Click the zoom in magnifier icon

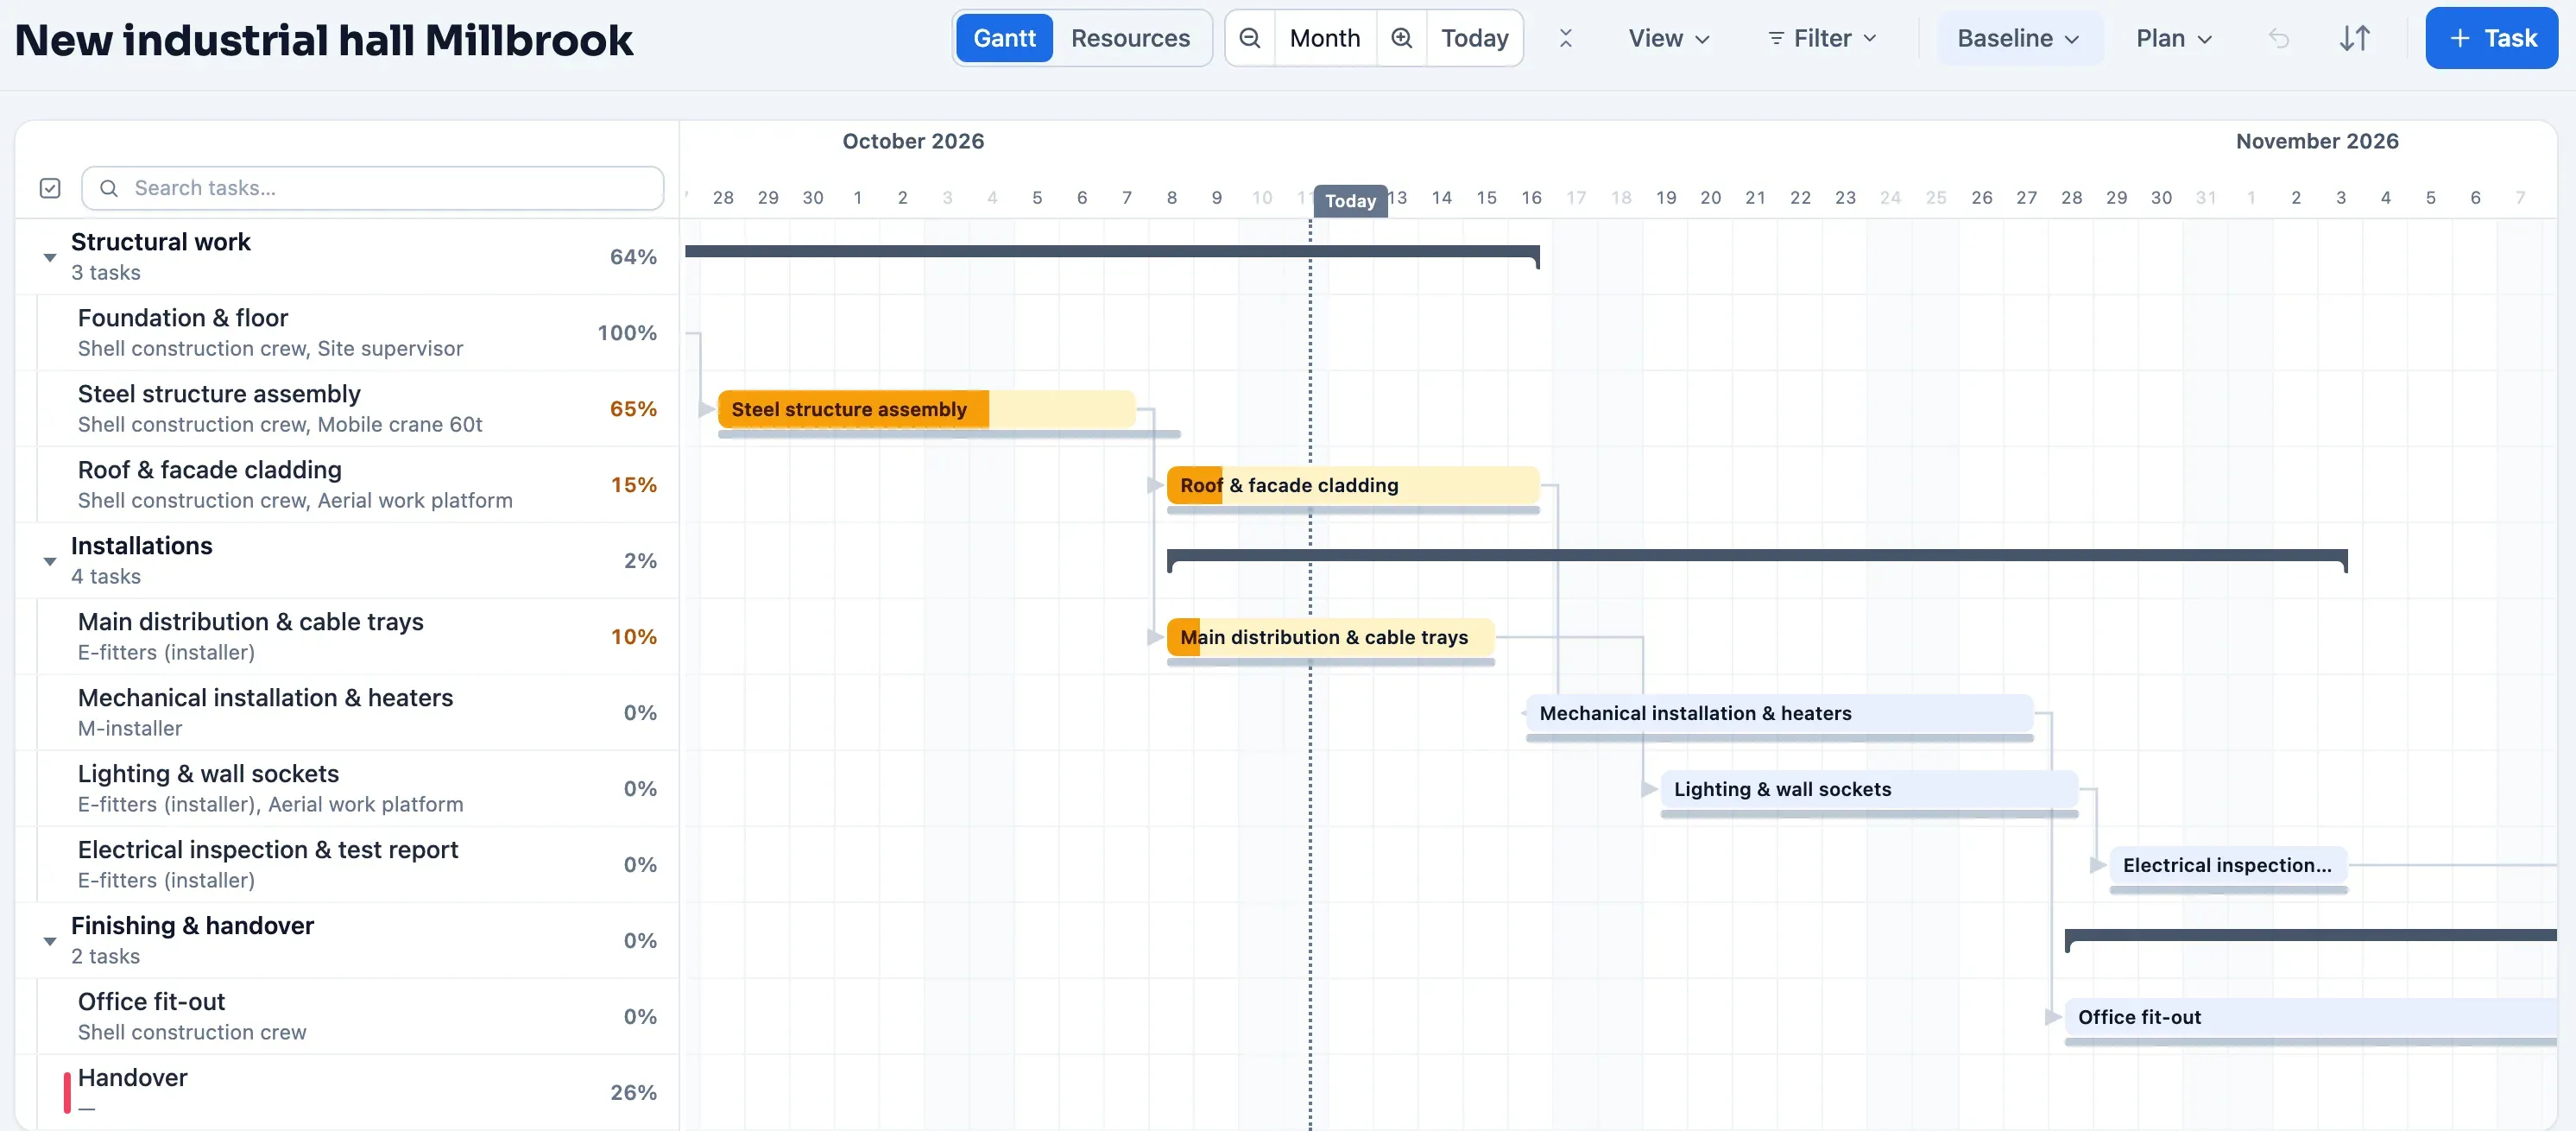click(1402, 38)
